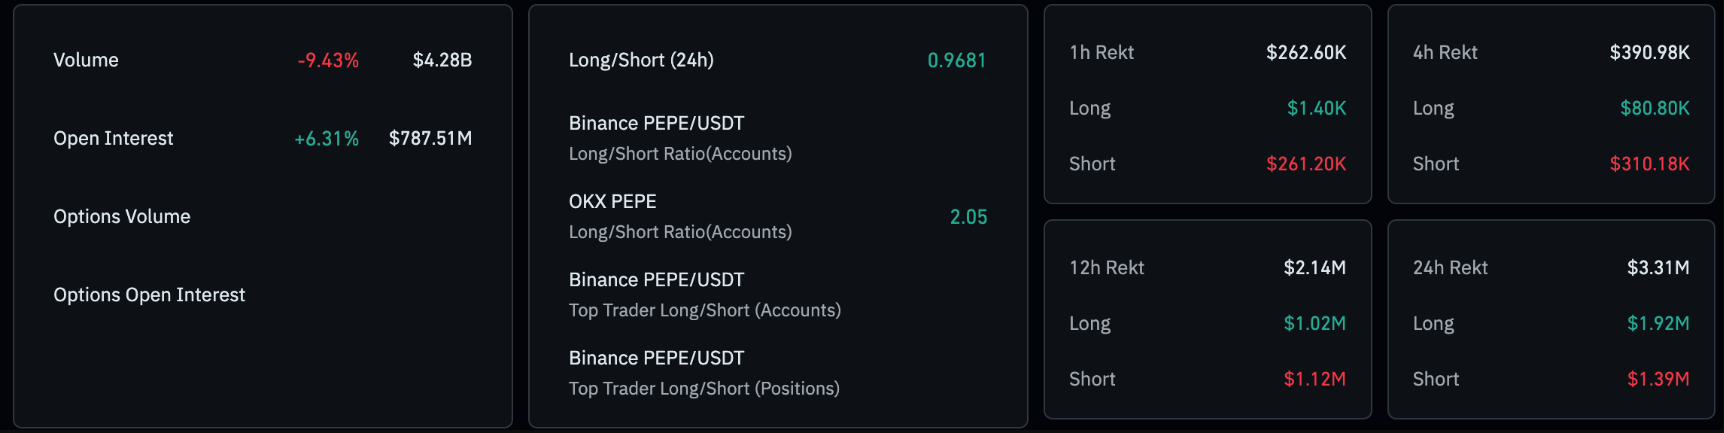The width and height of the screenshot is (1724, 433).
Task: Open Binance PEPE/USDT Long/Short Ratio(Accounts) row
Action: (x=680, y=138)
